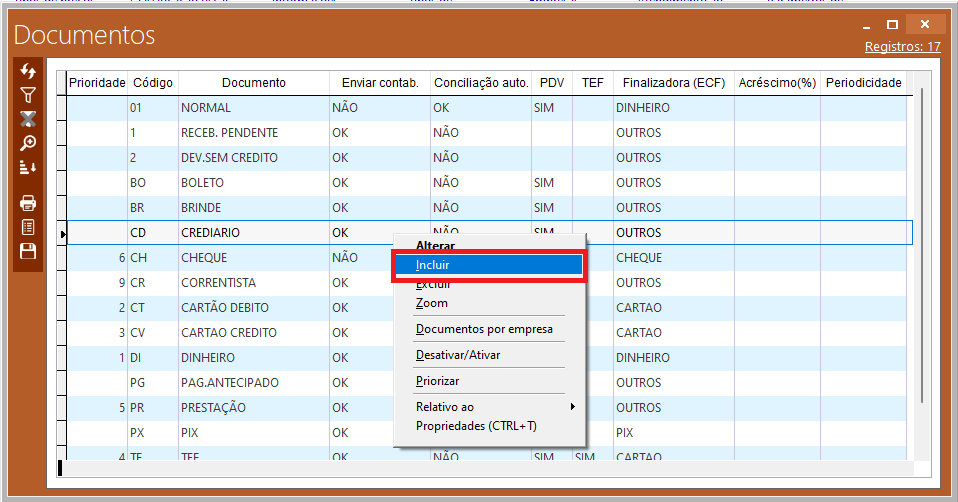Click the Registros: 17 link

pyautogui.click(x=902, y=47)
